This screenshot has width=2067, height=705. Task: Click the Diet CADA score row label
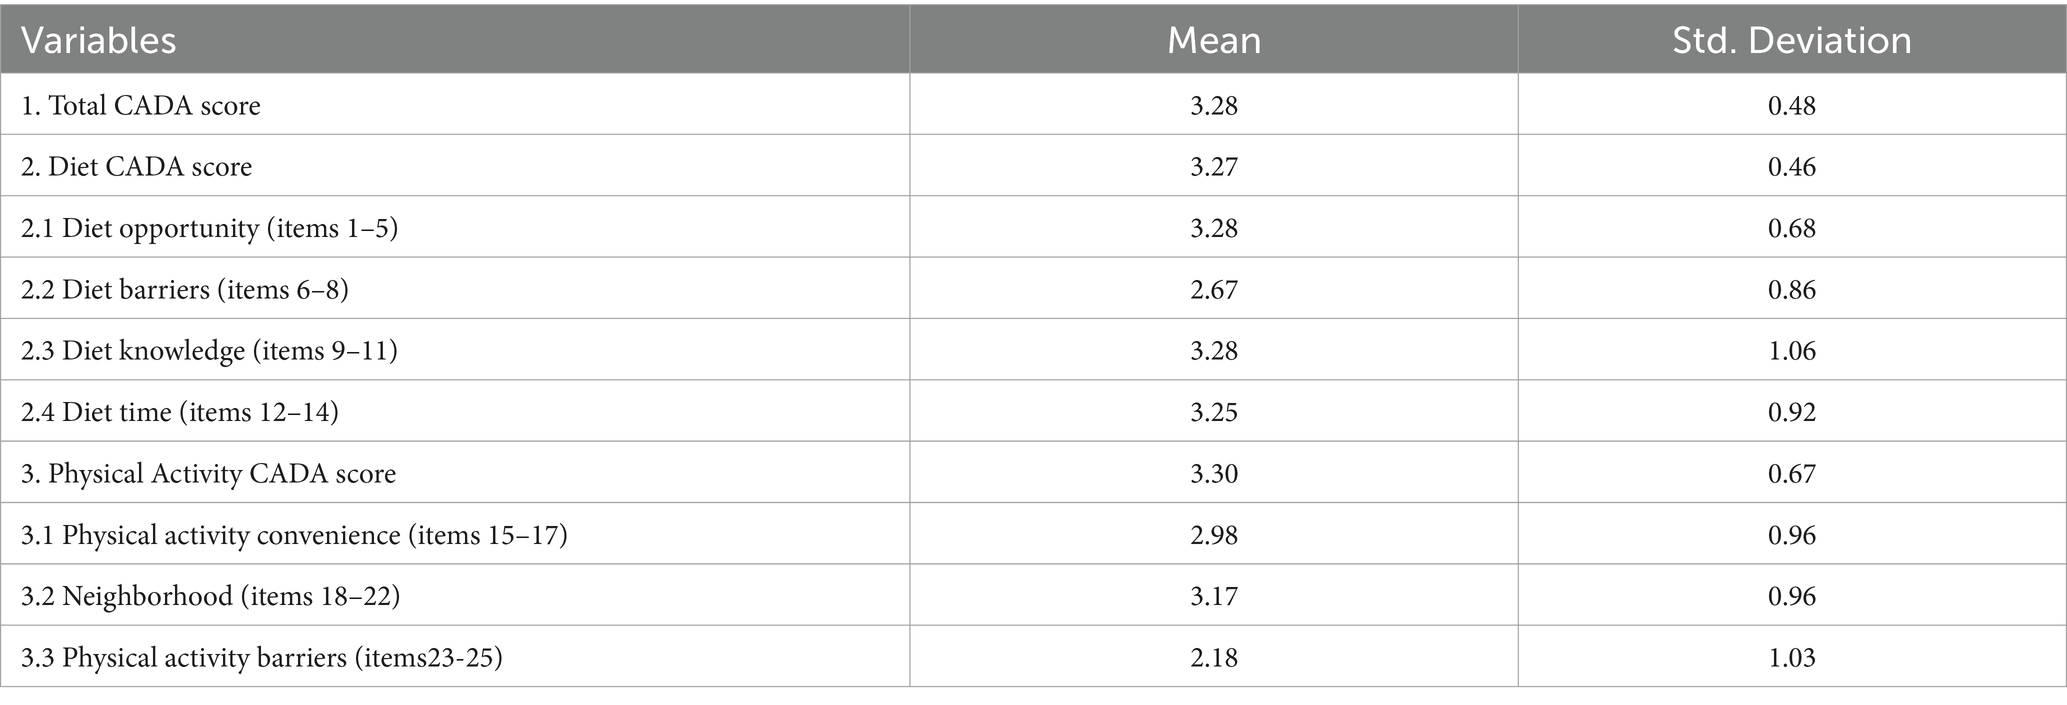(137, 166)
